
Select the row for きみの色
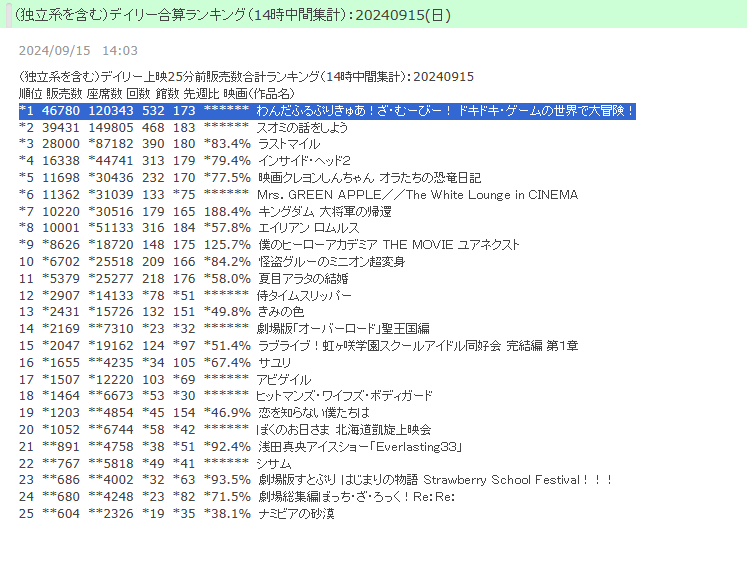162,311
